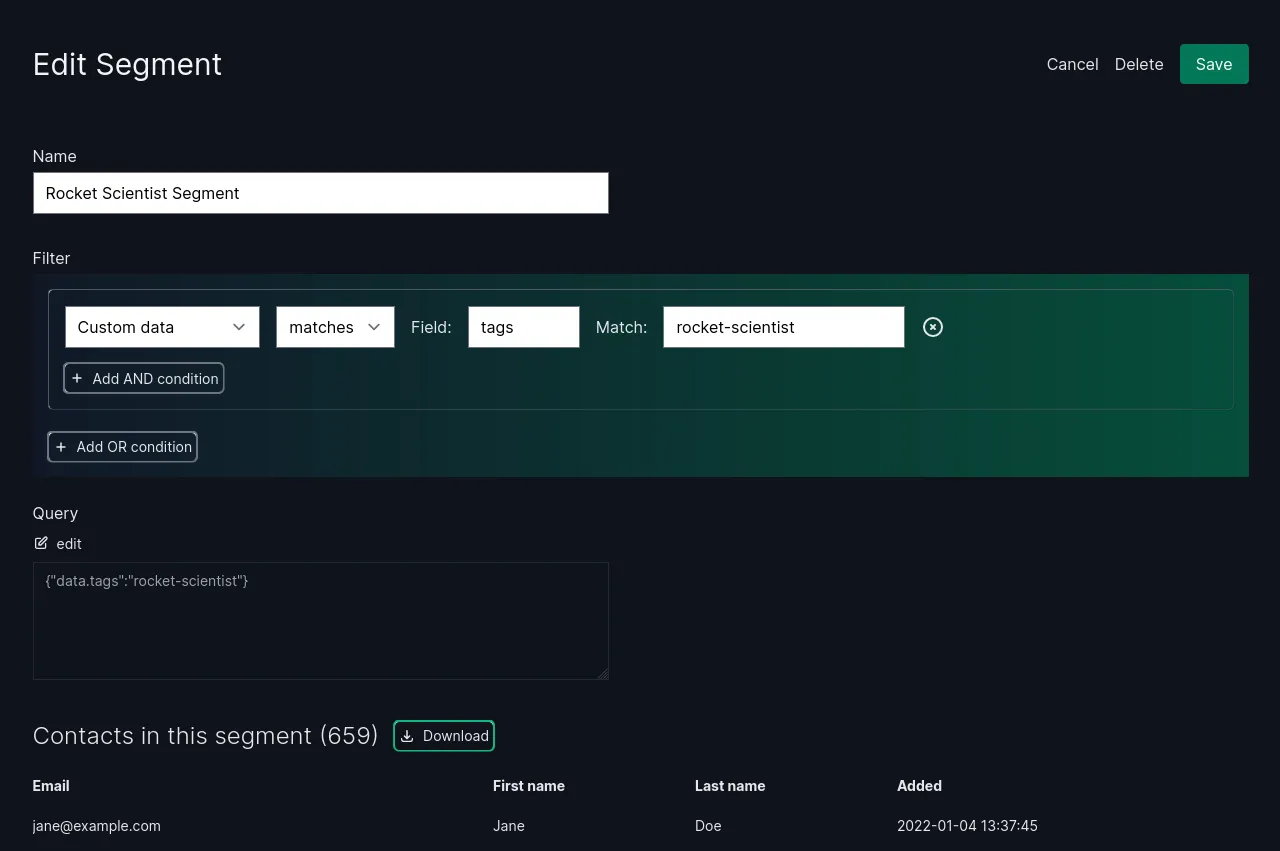Click inside the Query JSON text area

coord(320,620)
